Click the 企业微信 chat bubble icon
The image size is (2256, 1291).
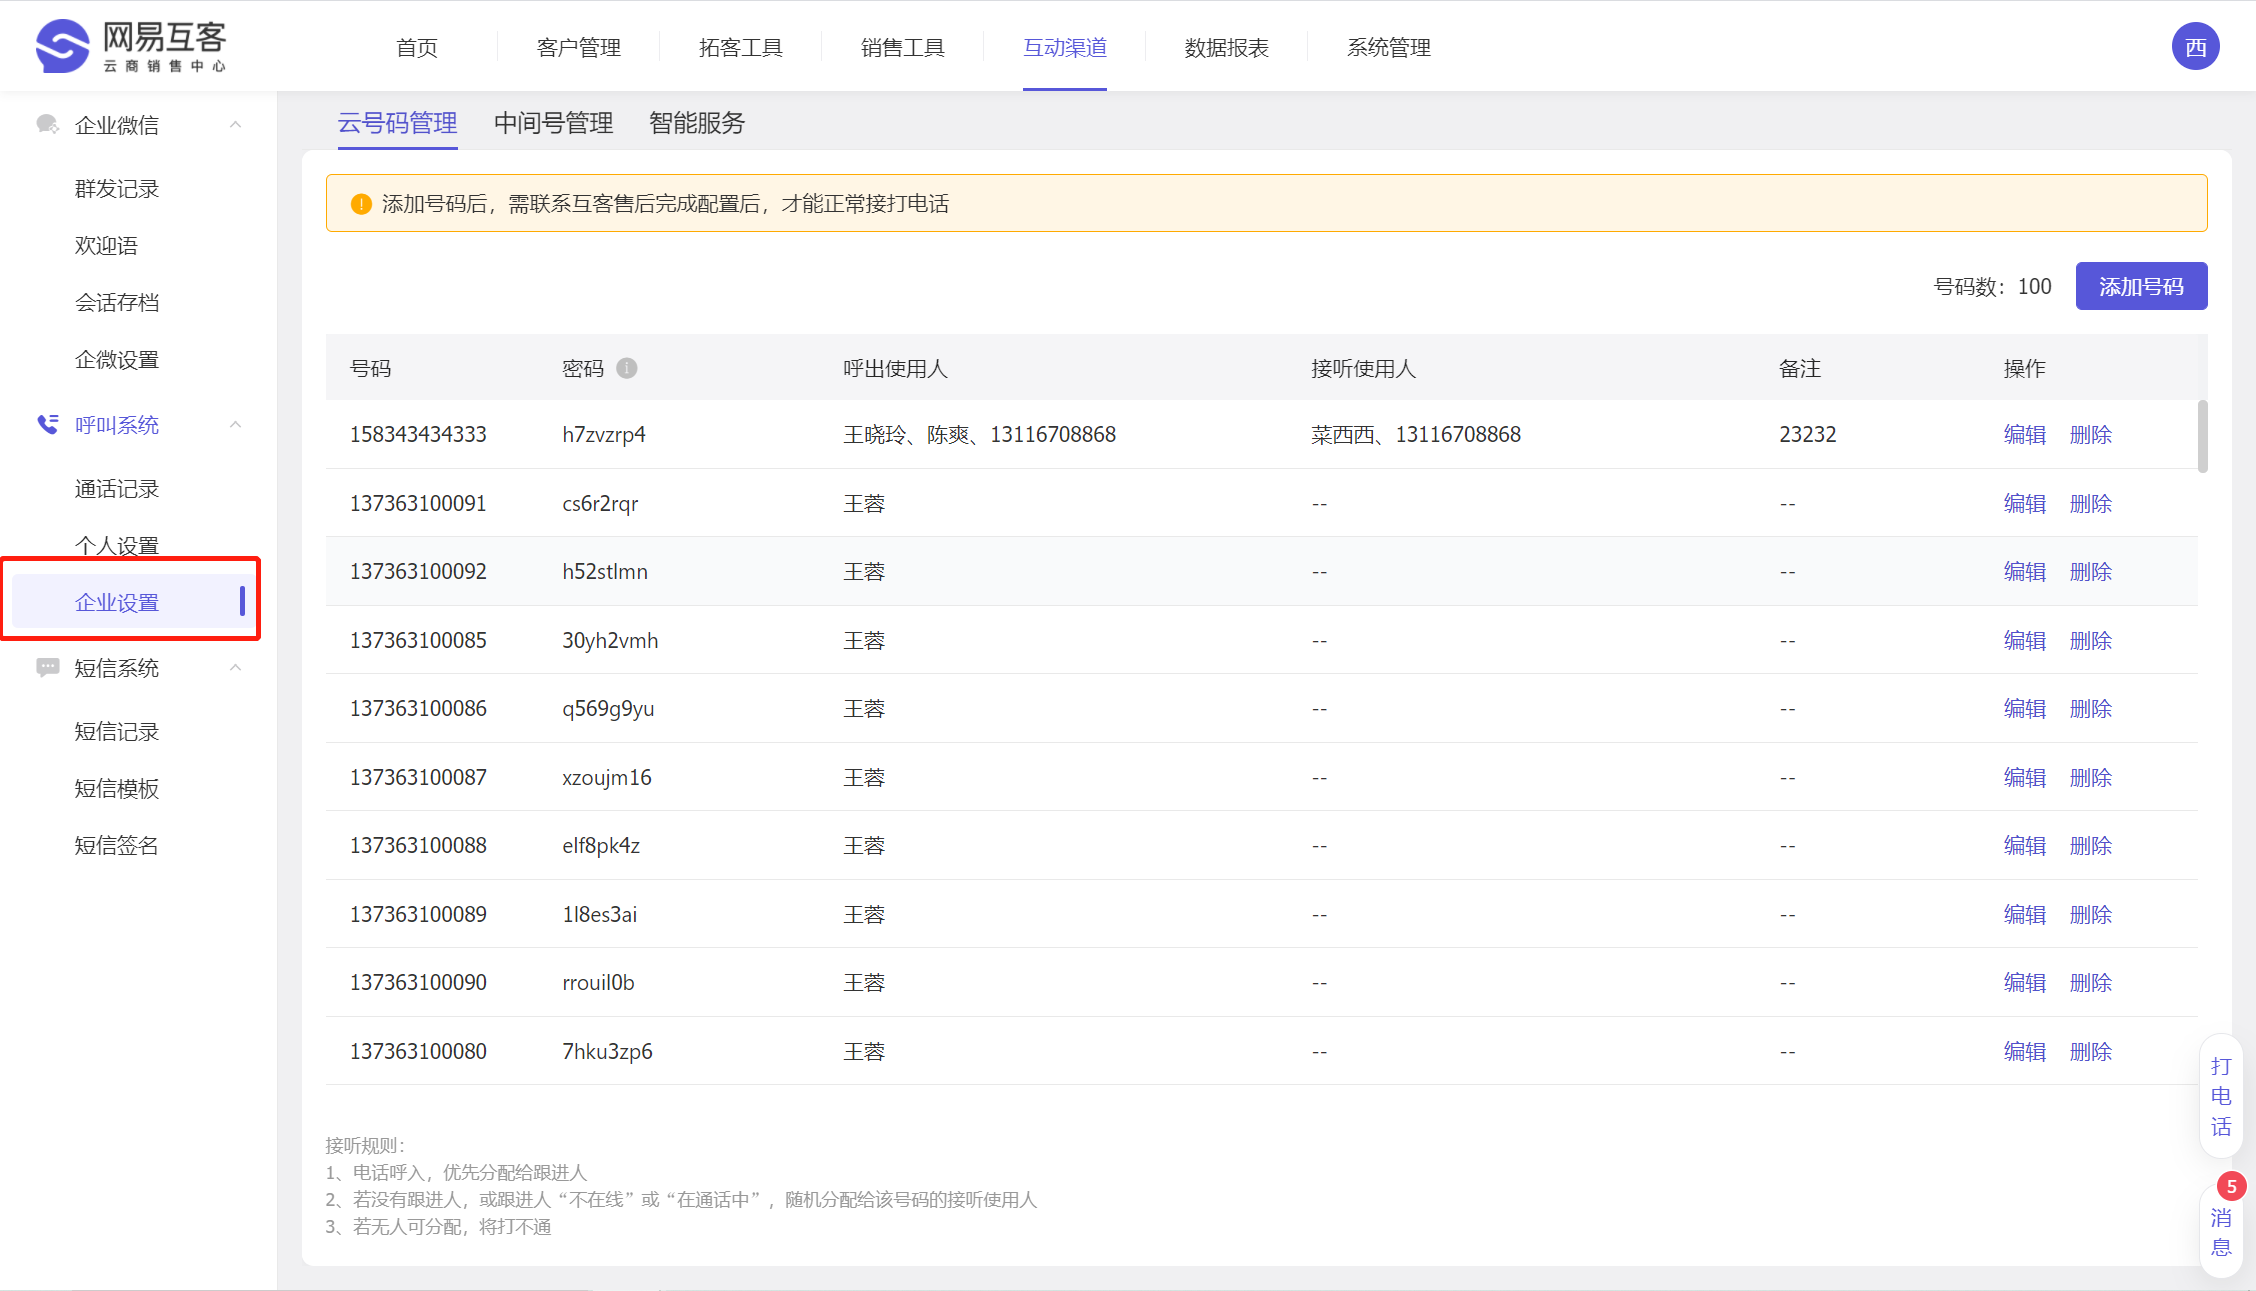tap(47, 125)
